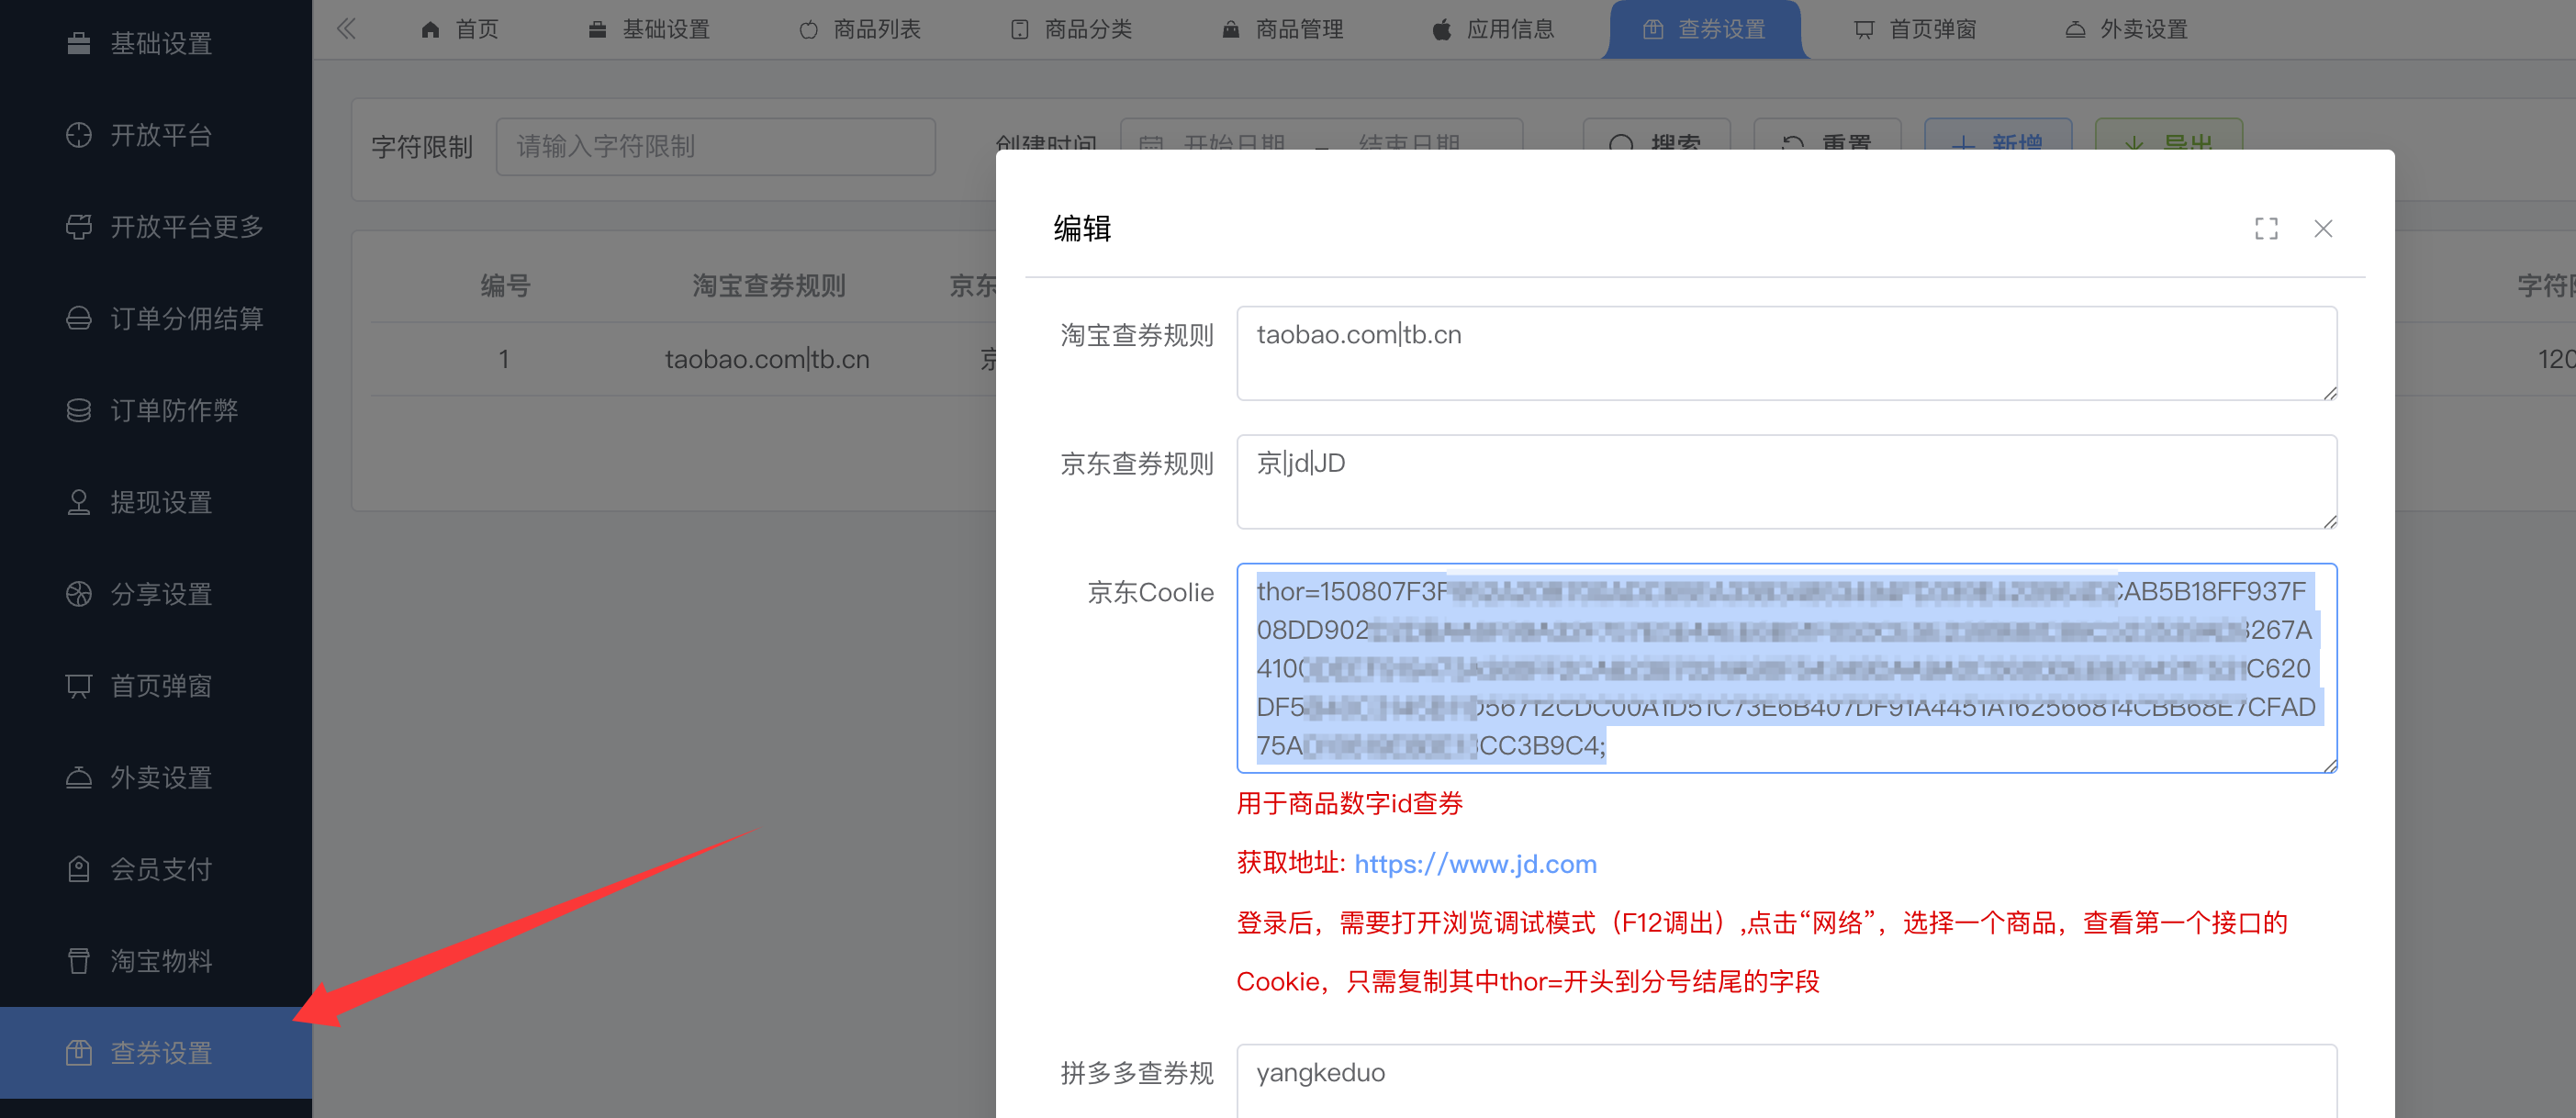
Task: Select 淘宝物料 in the sidebar
Action: [160, 961]
